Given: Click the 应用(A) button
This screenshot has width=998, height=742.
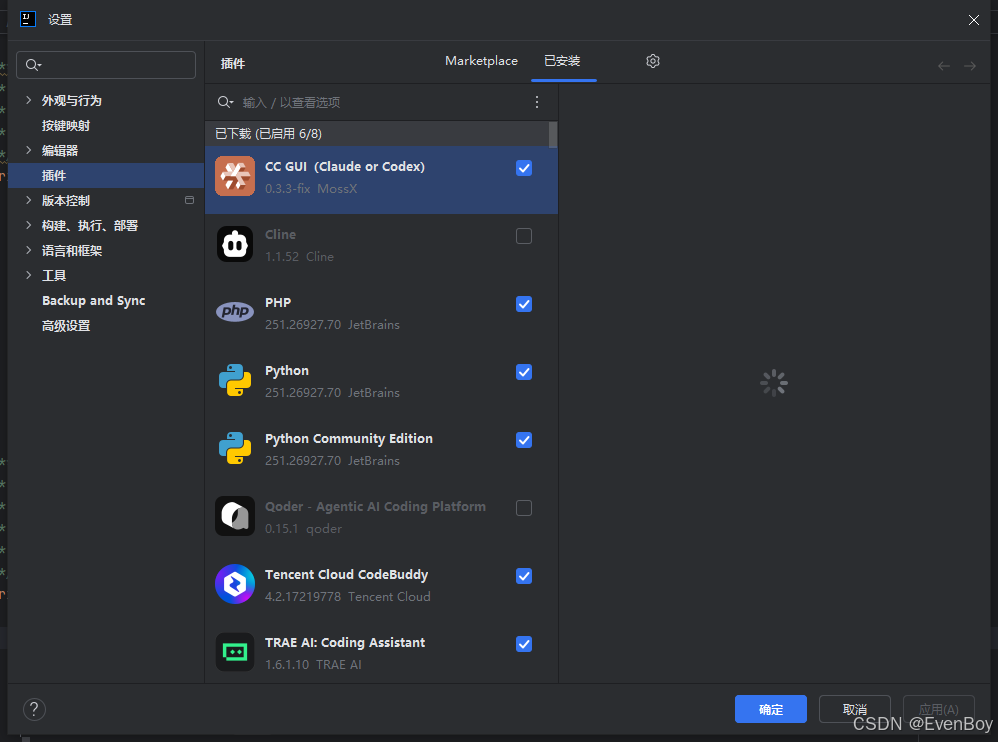Looking at the screenshot, I should click(x=939, y=709).
